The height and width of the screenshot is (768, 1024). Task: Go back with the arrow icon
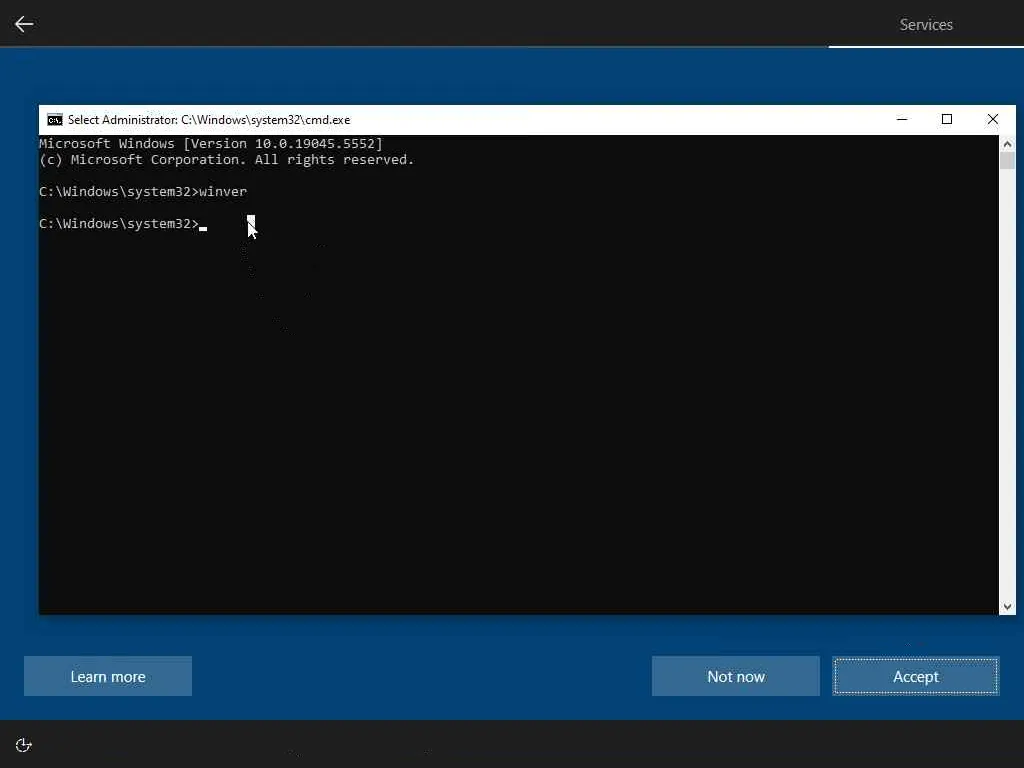click(24, 24)
